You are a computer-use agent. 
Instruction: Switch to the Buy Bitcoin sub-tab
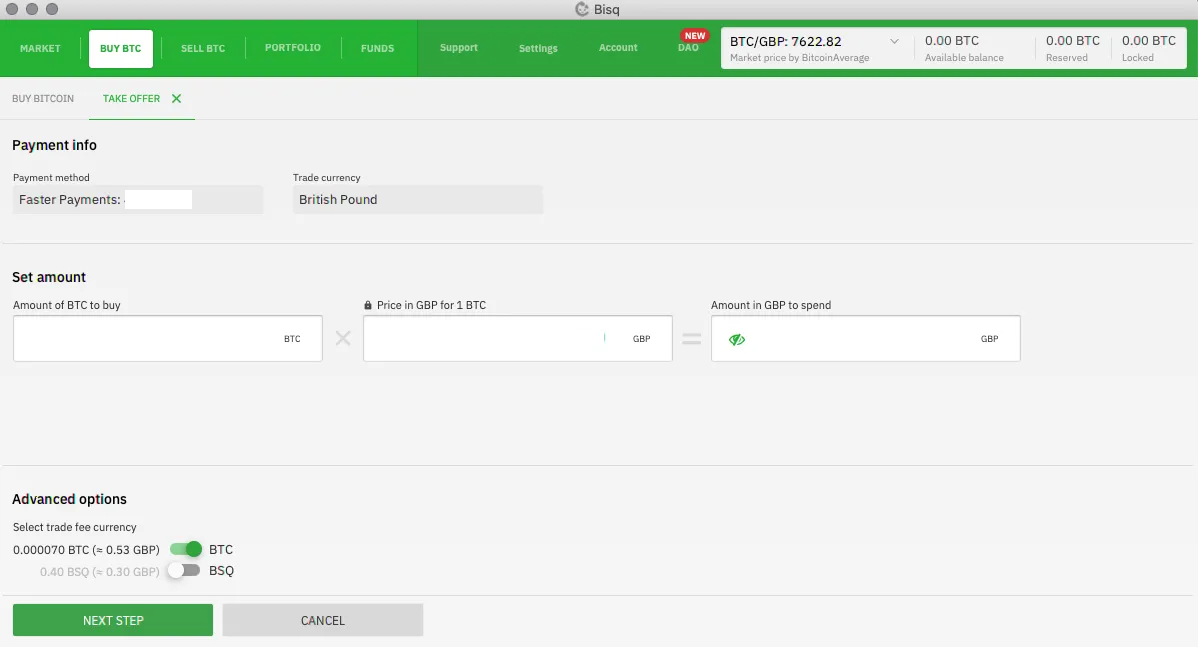point(43,99)
